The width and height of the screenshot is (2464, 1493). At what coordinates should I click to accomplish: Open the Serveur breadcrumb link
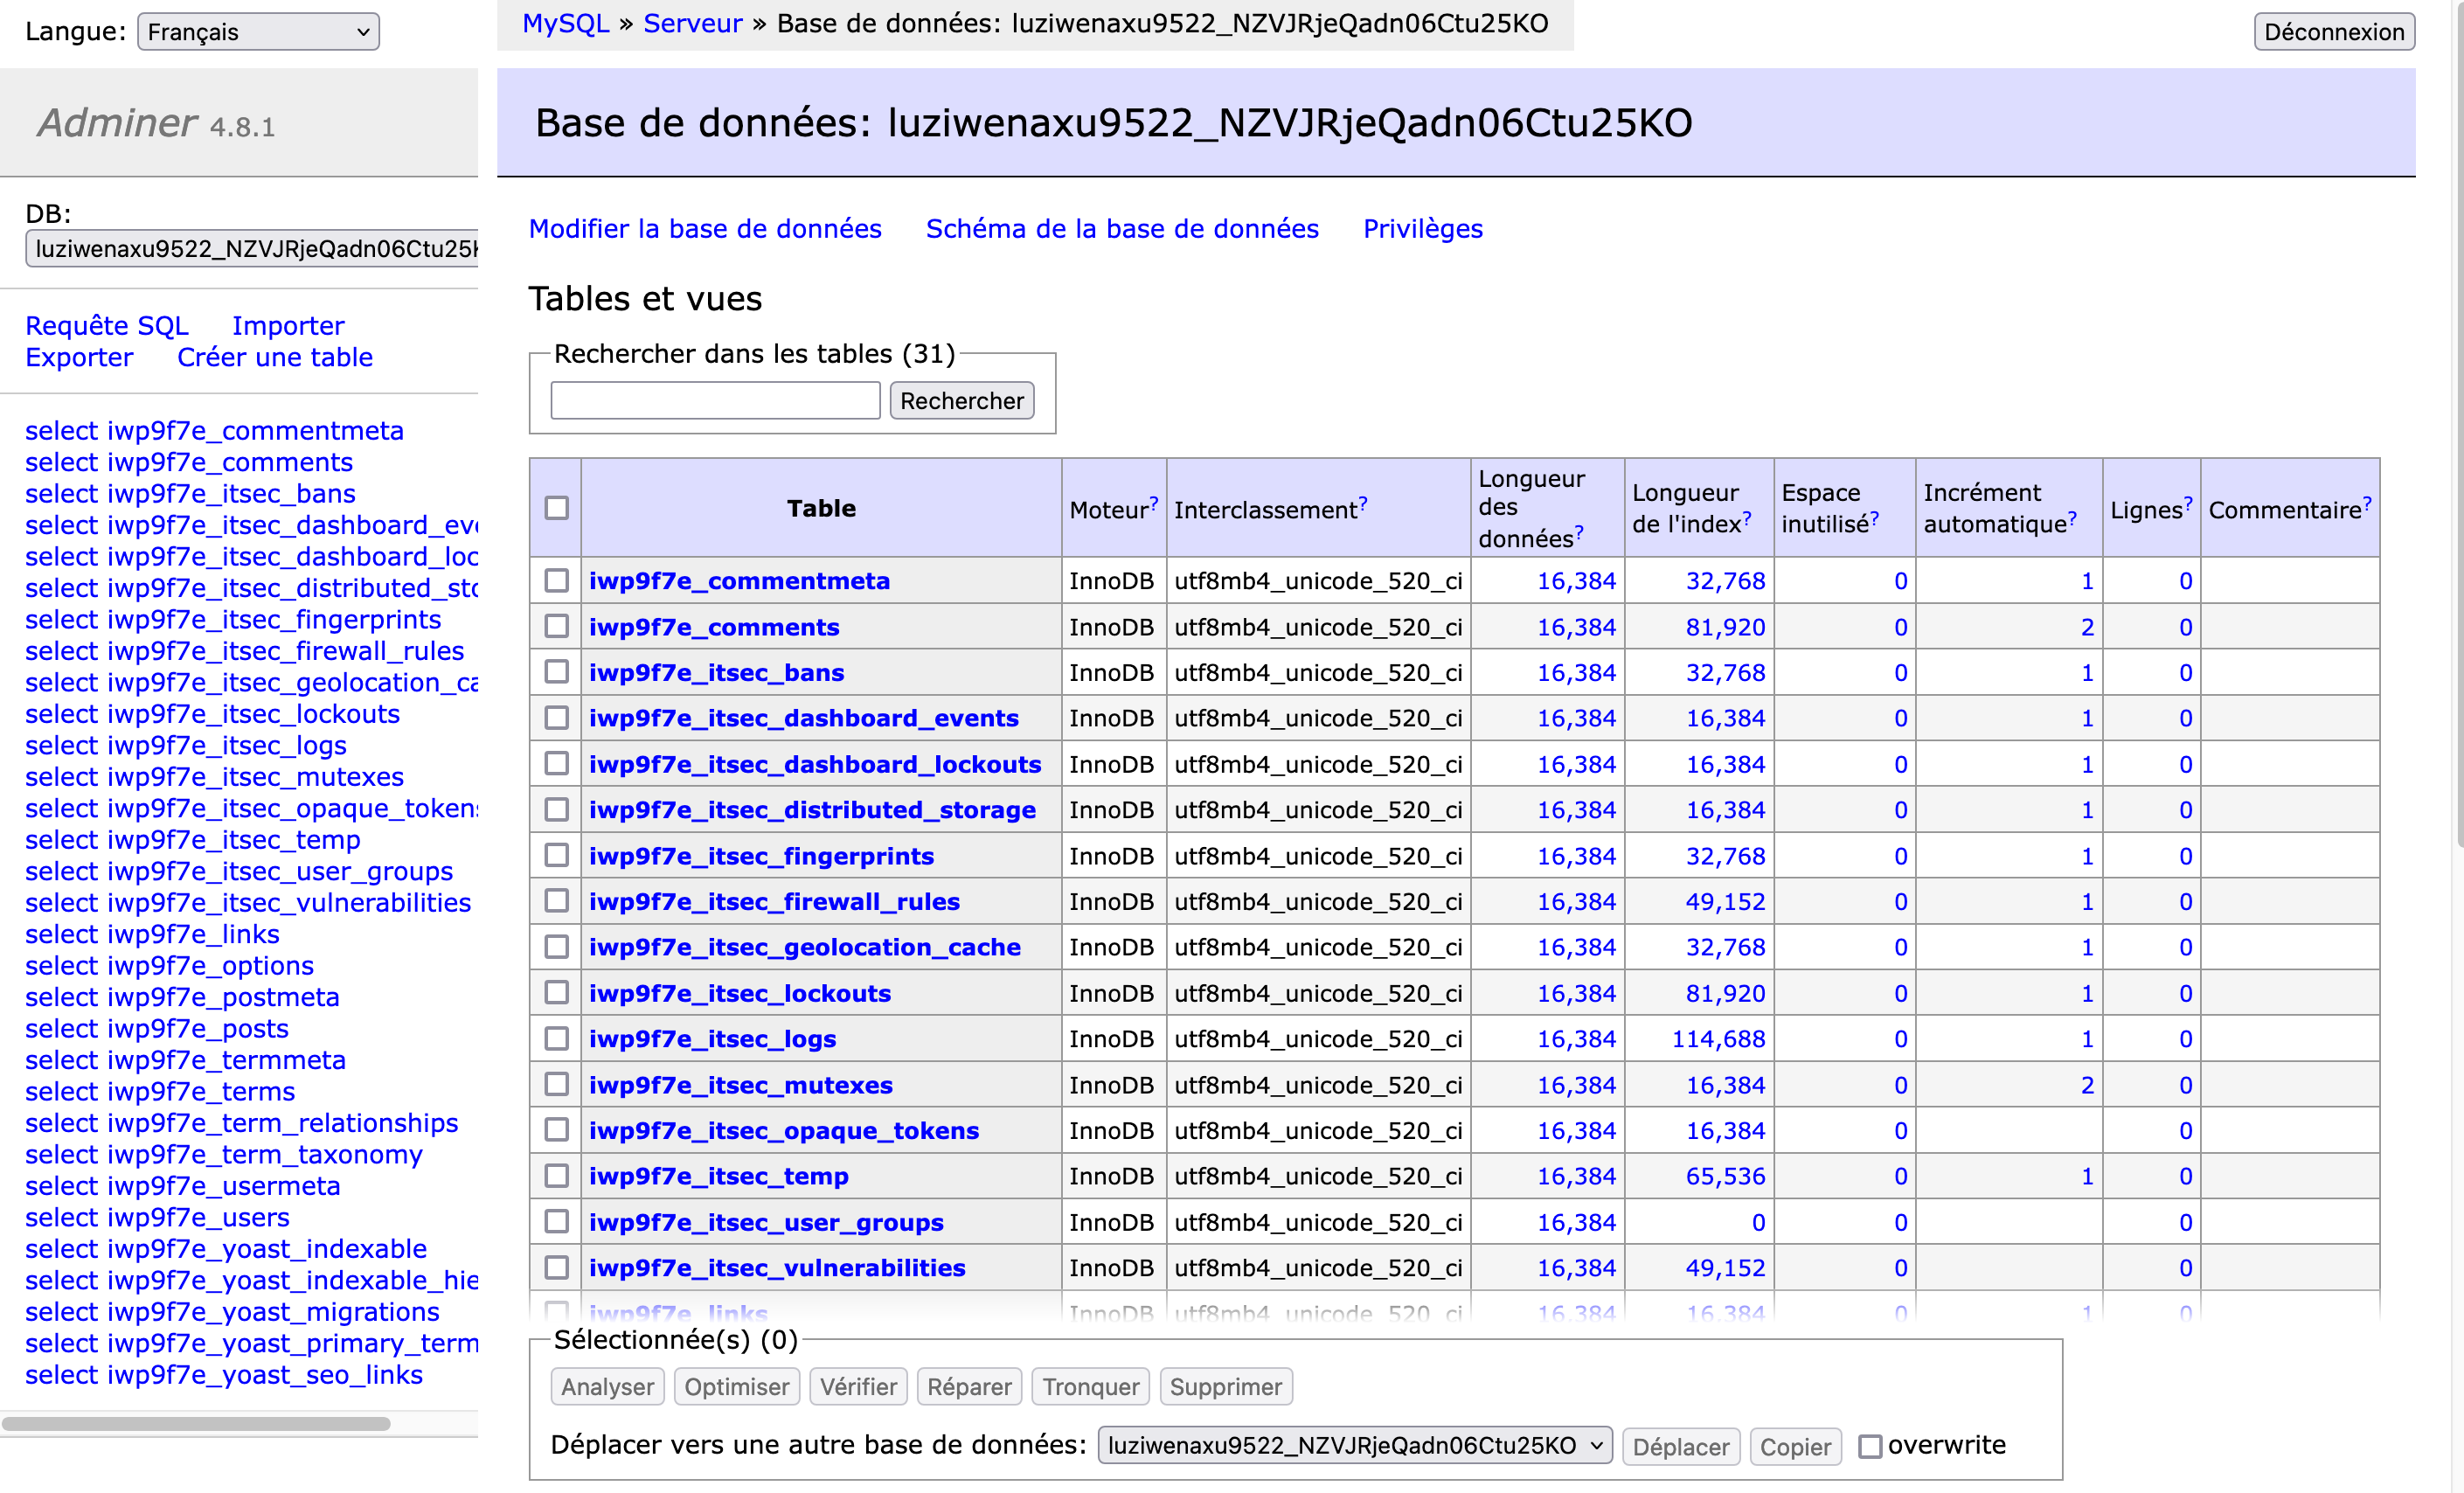[693, 23]
